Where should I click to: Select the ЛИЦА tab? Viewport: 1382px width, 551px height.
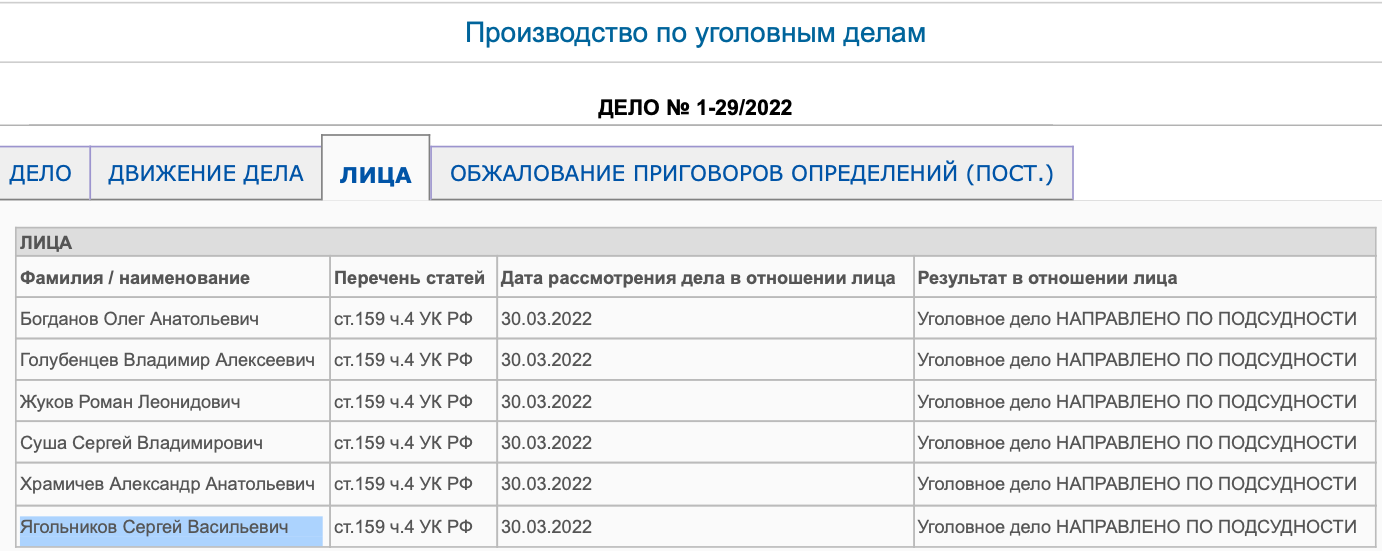[x=376, y=175]
